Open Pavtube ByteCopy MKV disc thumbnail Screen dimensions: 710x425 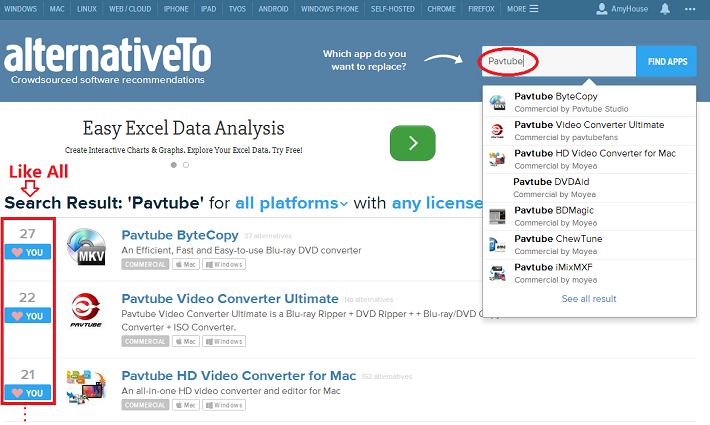(x=86, y=247)
